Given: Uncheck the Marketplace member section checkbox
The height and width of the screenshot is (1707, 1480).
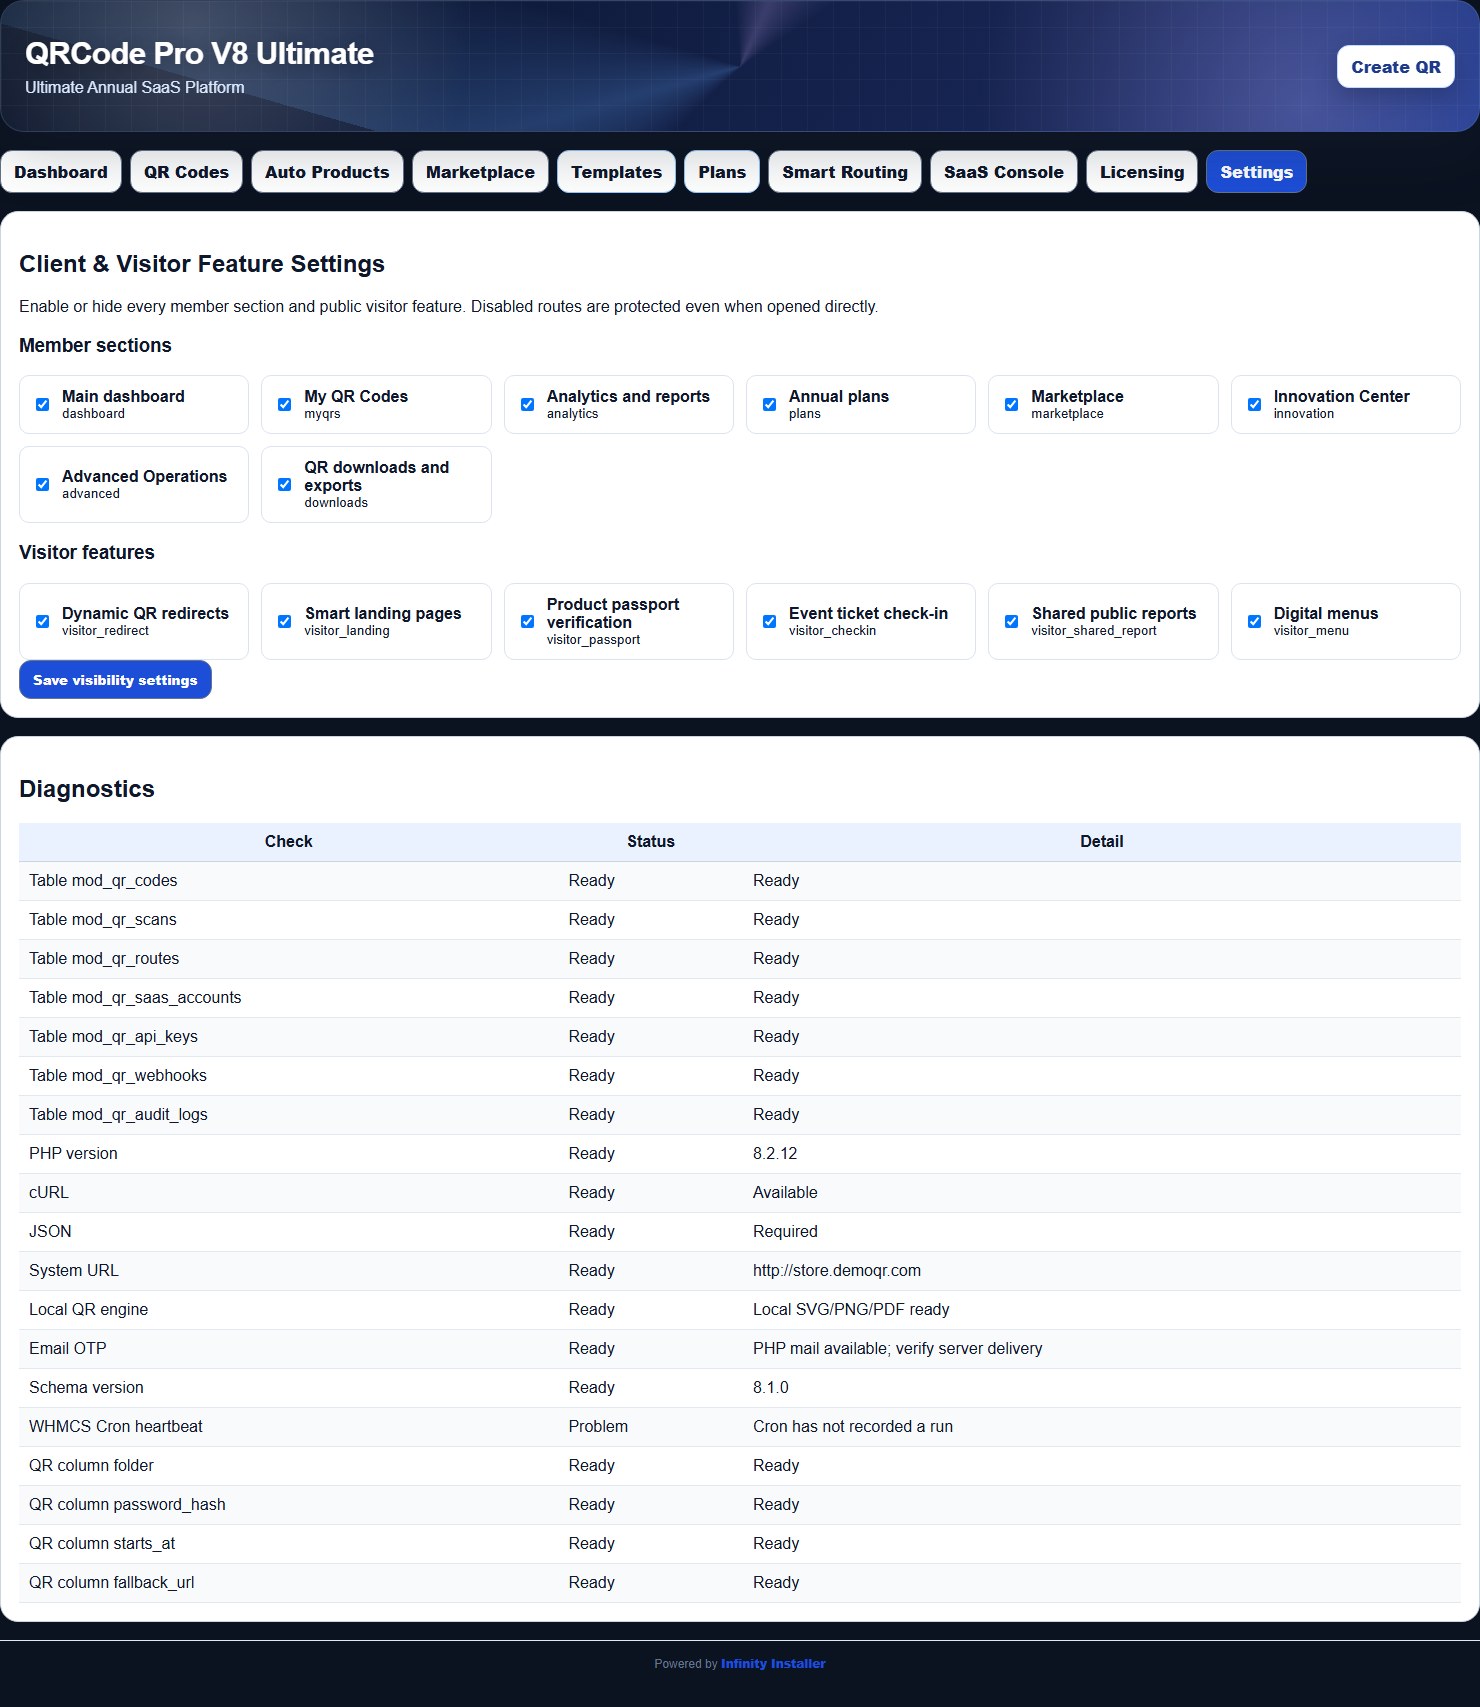Looking at the screenshot, I should click(x=1011, y=404).
